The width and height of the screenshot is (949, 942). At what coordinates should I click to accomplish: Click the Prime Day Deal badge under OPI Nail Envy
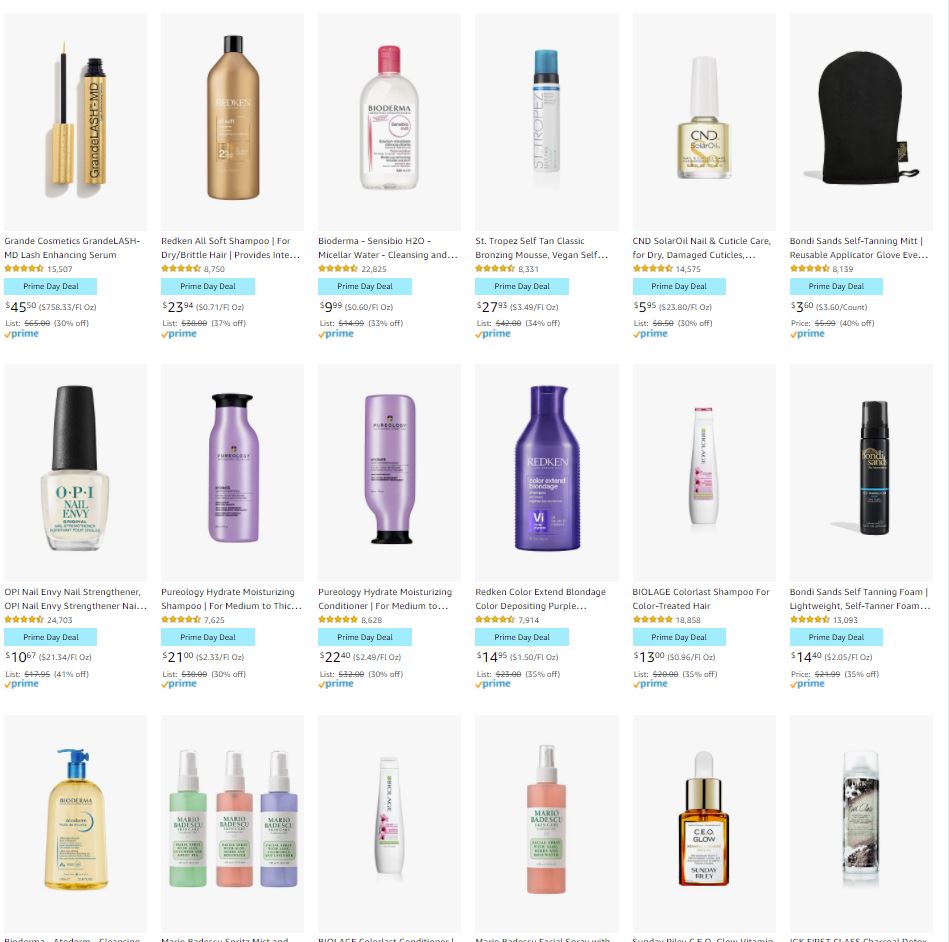click(50, 637)
